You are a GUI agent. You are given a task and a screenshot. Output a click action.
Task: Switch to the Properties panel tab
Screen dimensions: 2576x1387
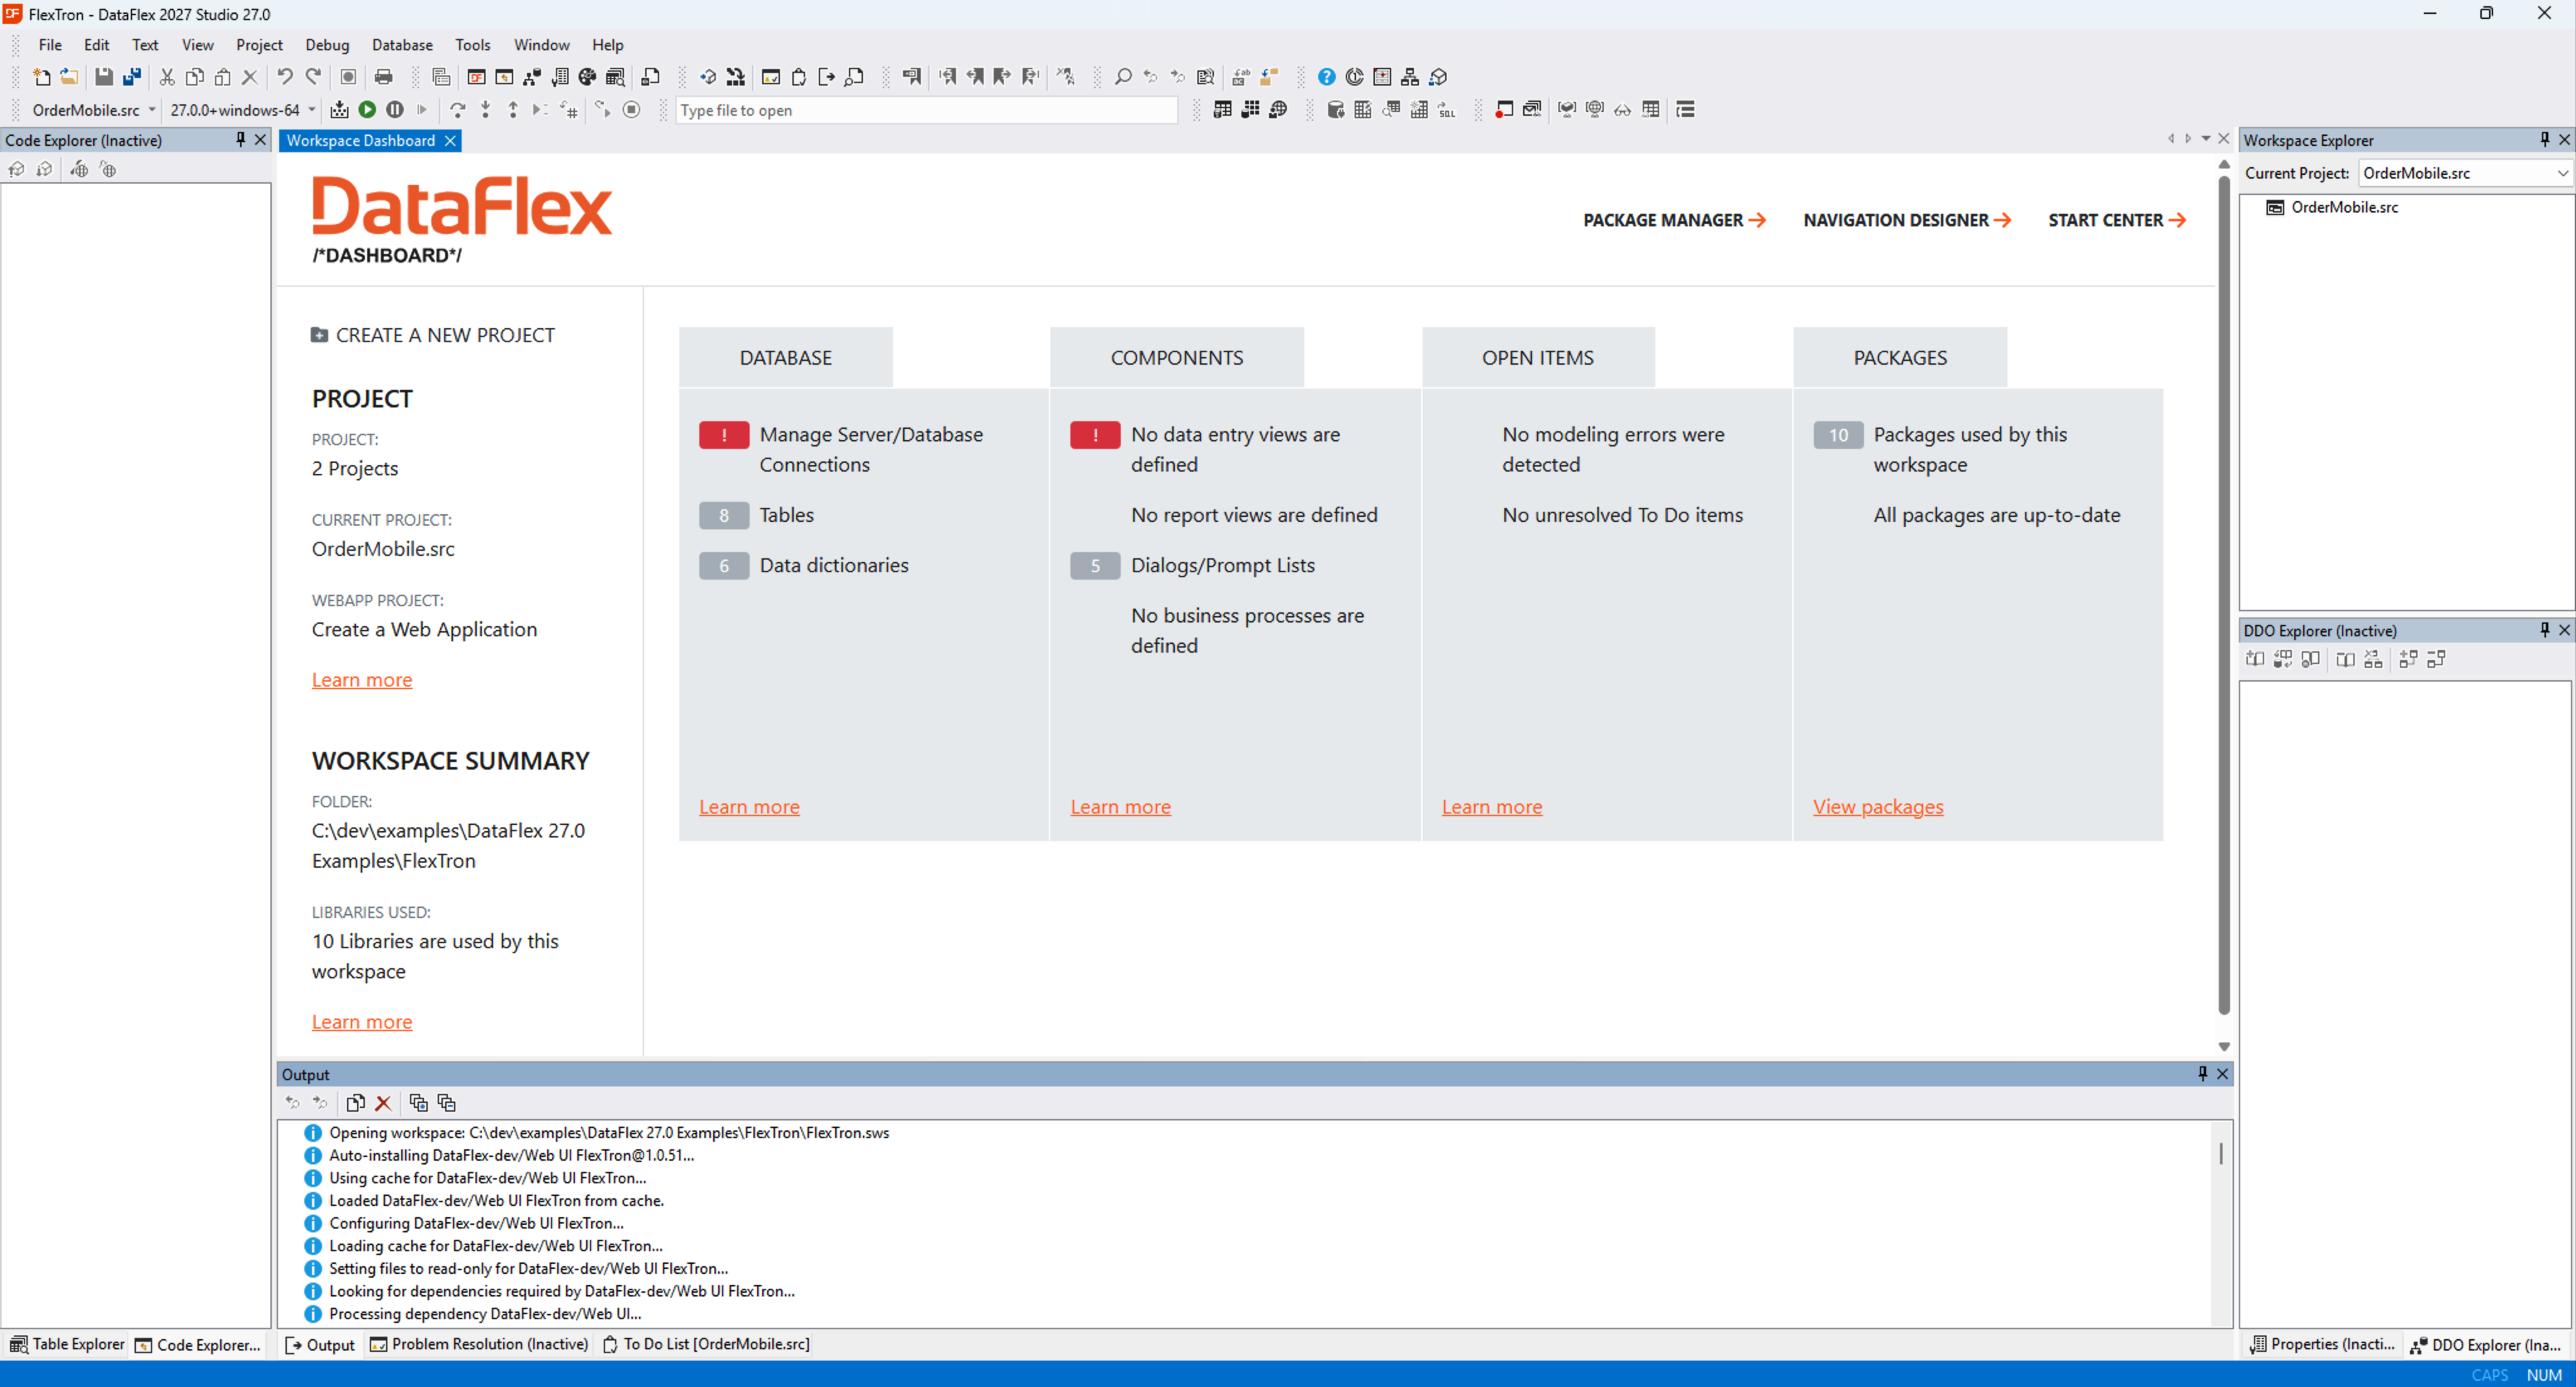tap(2322, 1345)
